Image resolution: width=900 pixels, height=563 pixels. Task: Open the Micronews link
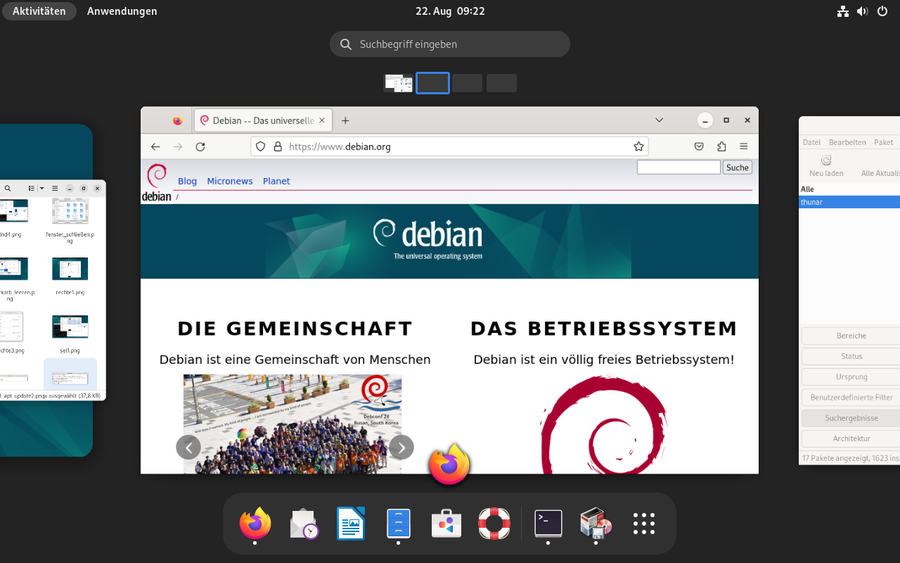(230, 181)
